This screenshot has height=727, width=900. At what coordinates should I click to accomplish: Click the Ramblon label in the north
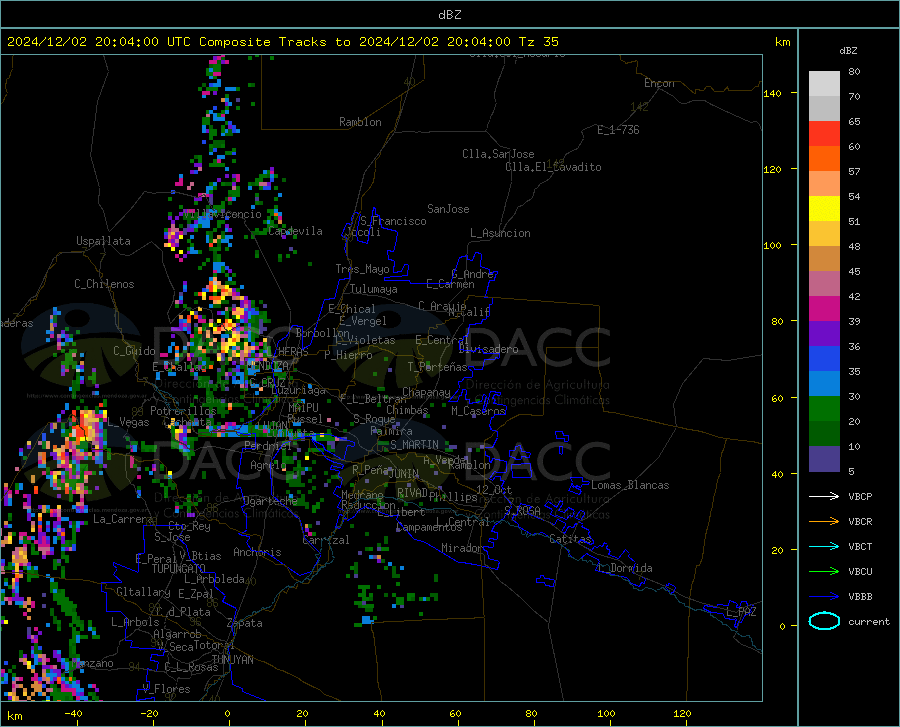pyautogui.click(x=360, y=122)
